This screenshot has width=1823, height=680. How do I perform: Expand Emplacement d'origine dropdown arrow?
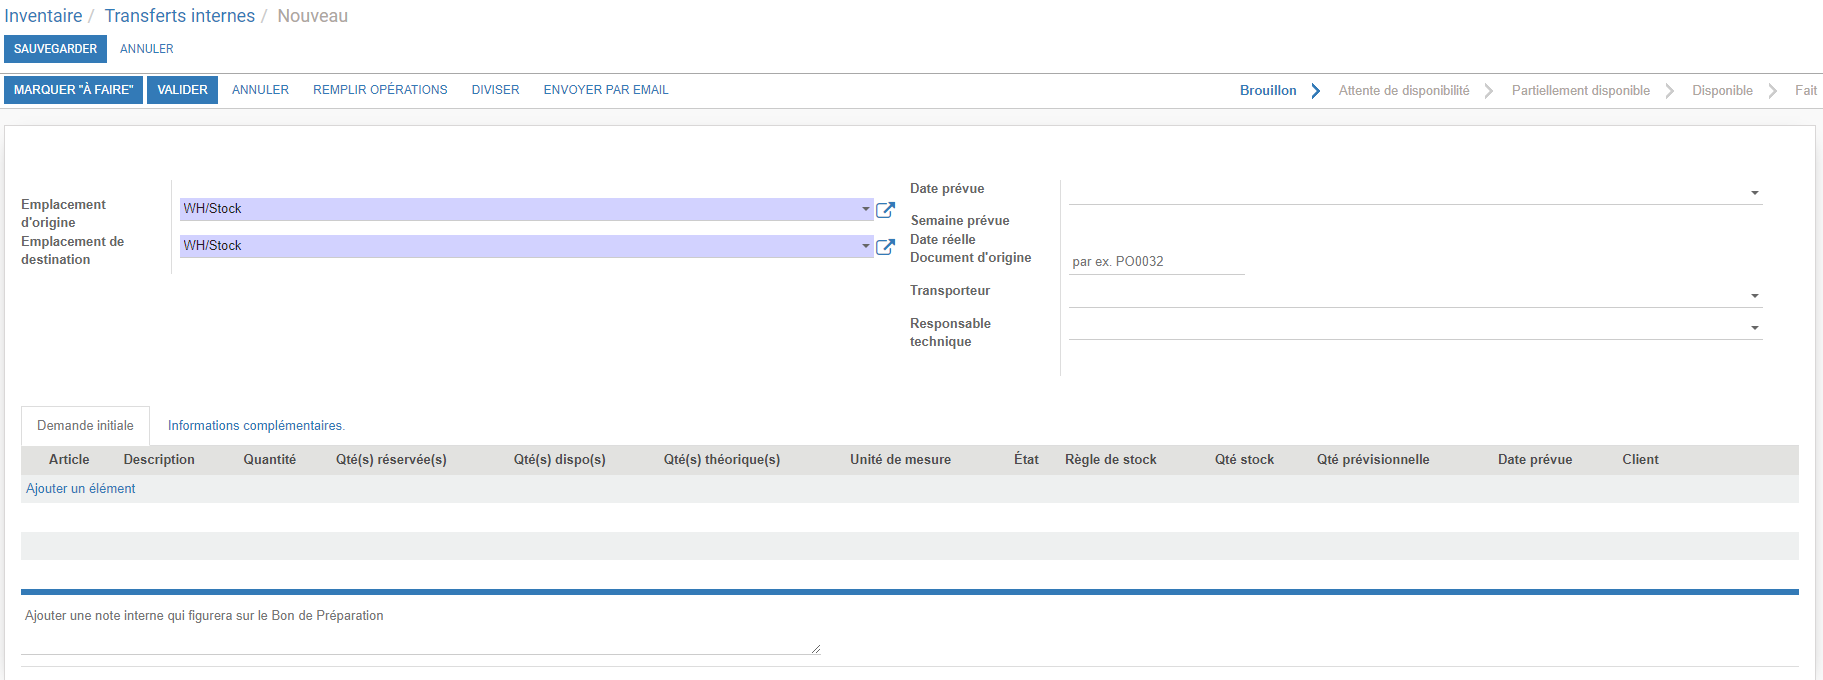pos(866,209)
